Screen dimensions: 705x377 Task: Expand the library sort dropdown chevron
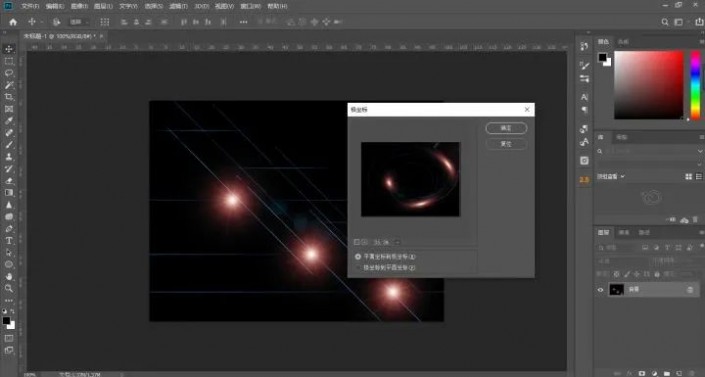pyautogui.click(x=623, y=177)
